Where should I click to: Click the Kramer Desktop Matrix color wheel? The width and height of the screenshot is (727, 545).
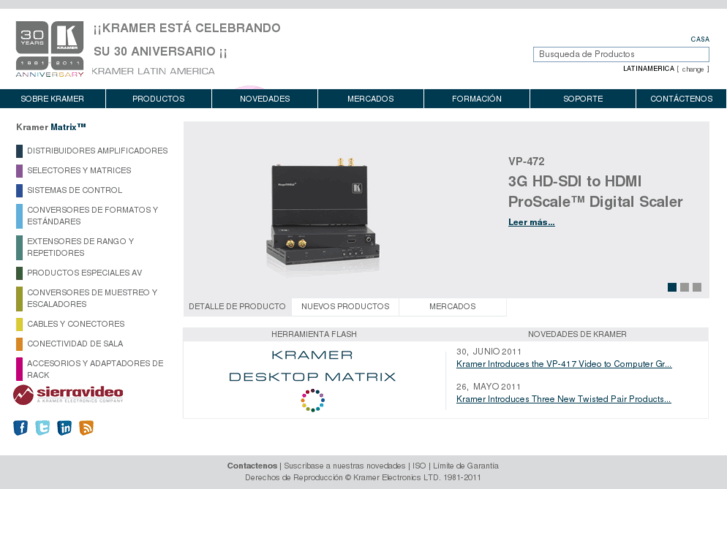(312, 400)
